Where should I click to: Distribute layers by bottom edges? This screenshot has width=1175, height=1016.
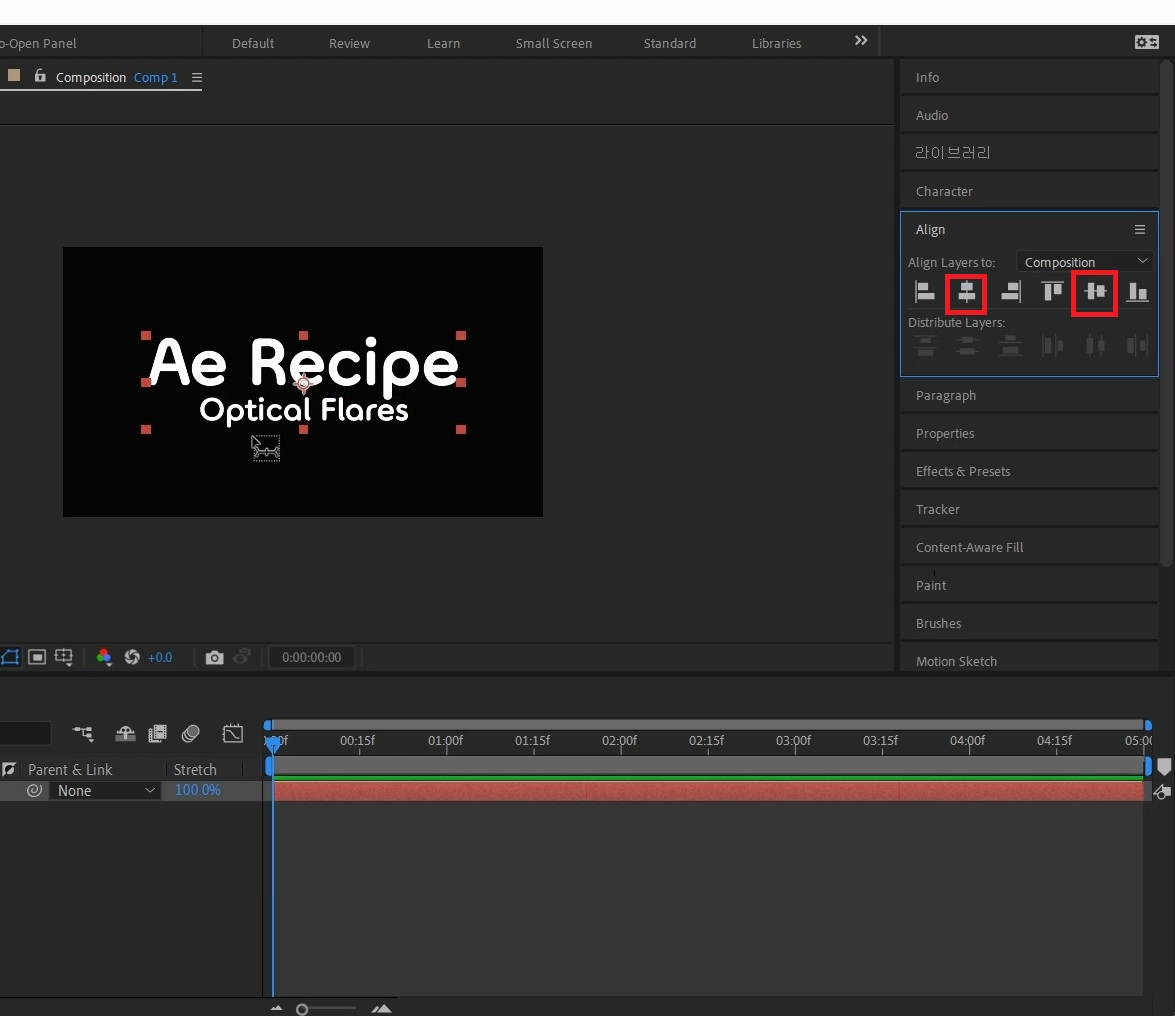(x=1010, y=345)
